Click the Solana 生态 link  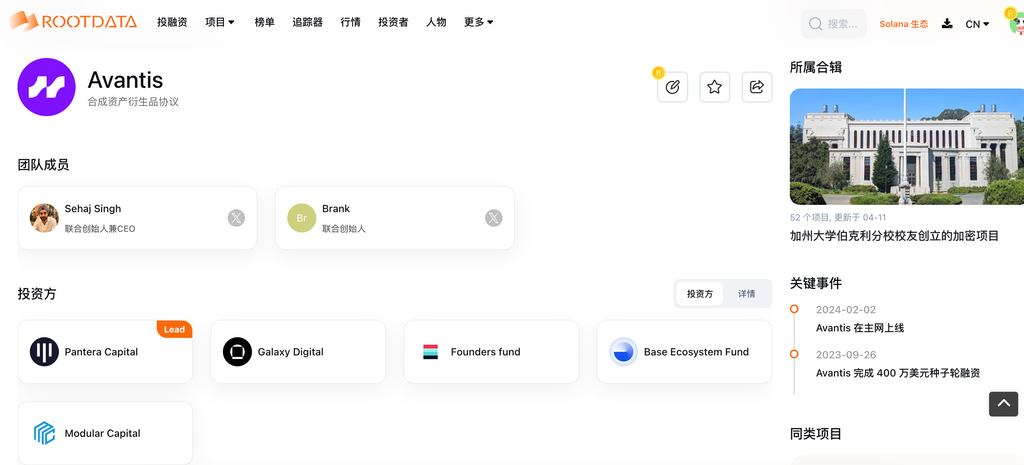pyautogui.click(x=903, y=24)
